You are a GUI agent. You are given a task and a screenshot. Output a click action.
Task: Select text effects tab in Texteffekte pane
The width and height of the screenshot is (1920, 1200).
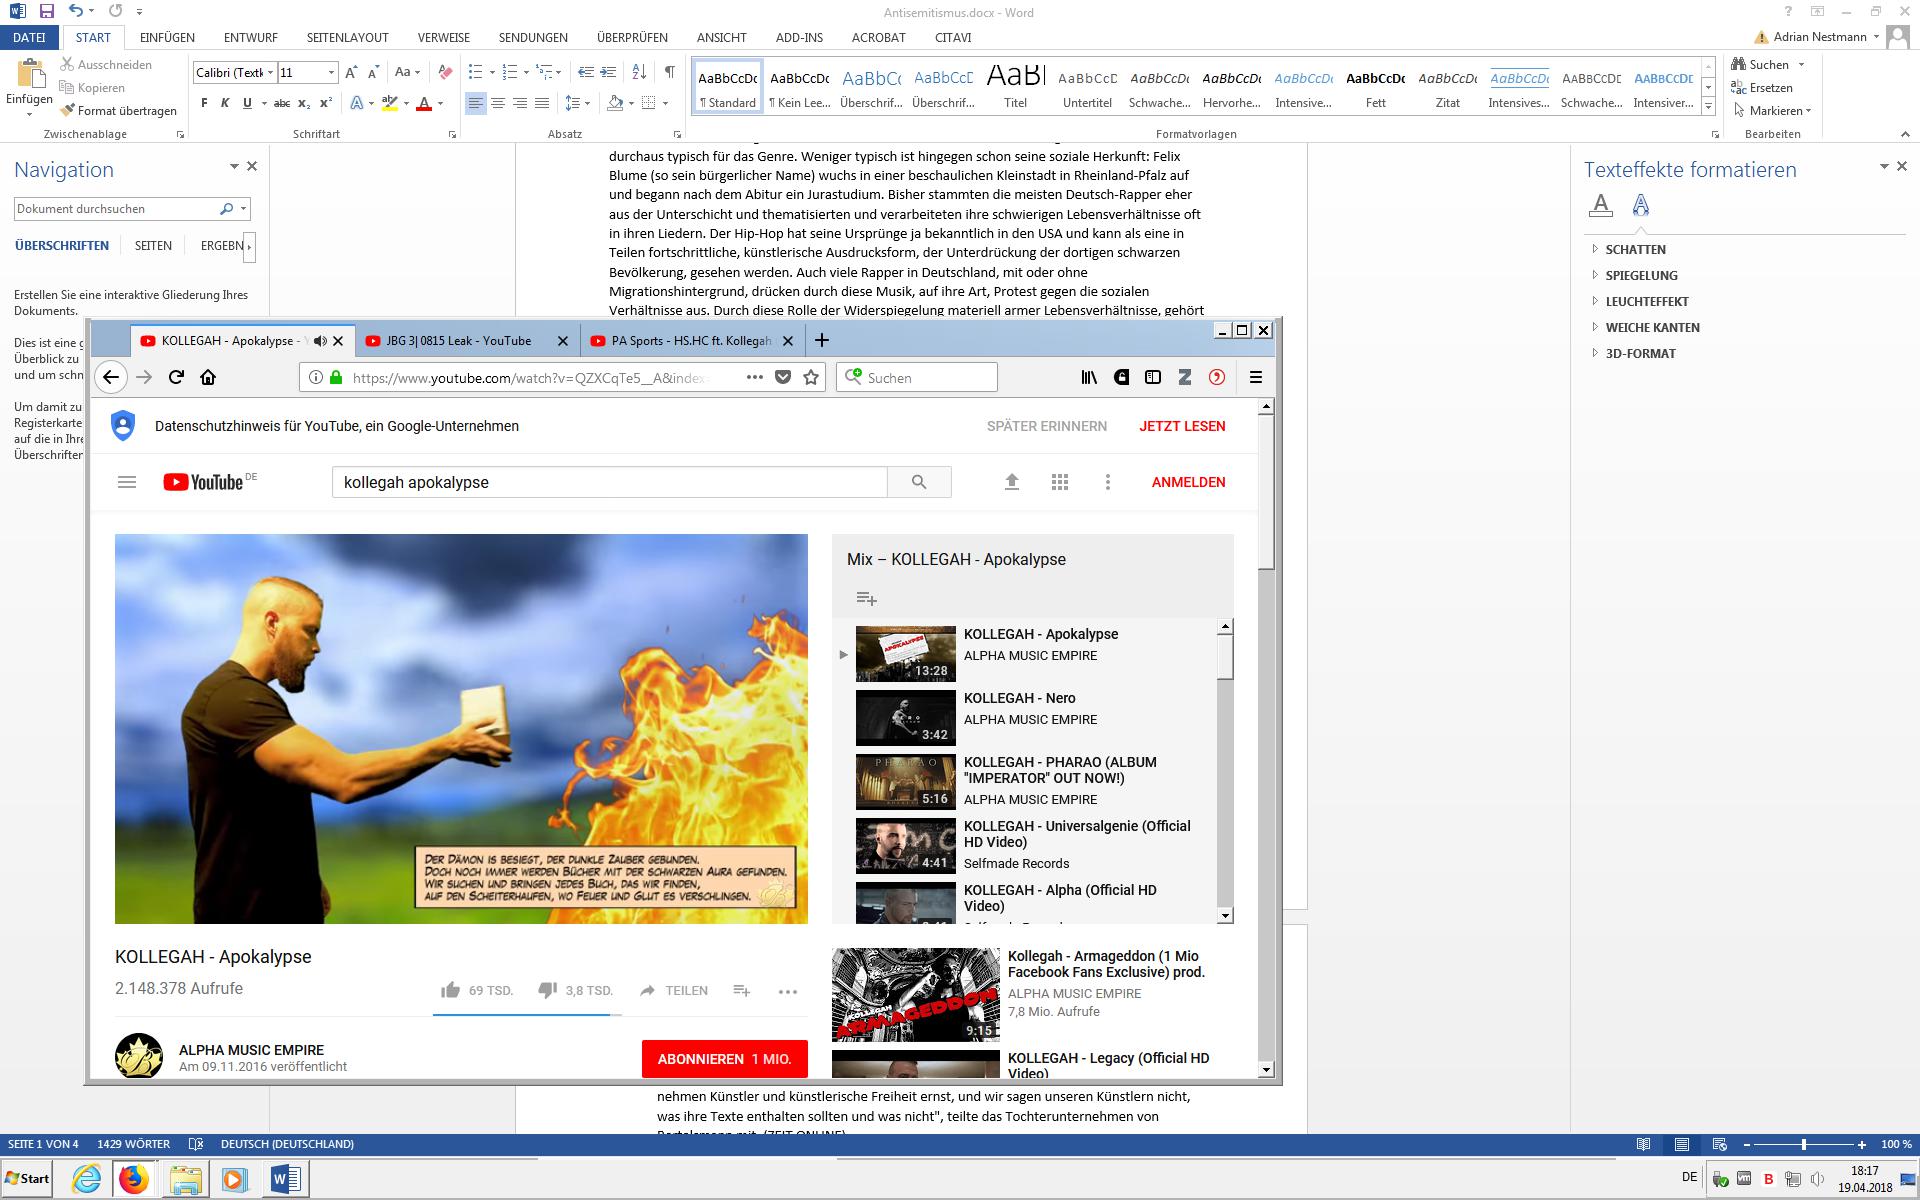tap(1641, 205)
